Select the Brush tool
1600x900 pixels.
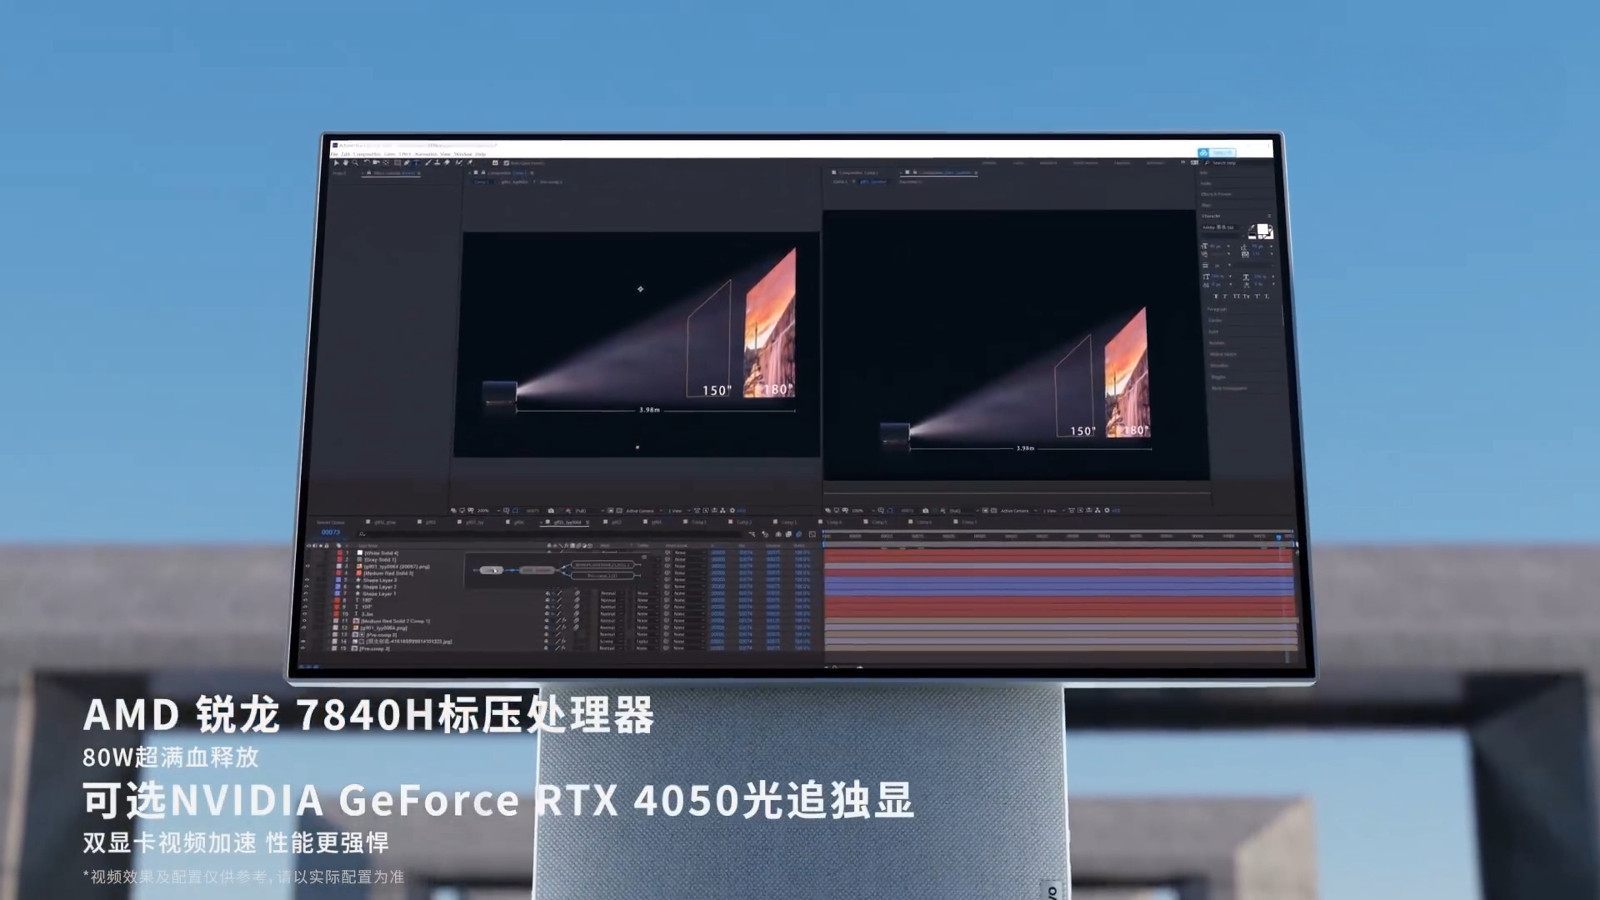click(x=428, y=163)
